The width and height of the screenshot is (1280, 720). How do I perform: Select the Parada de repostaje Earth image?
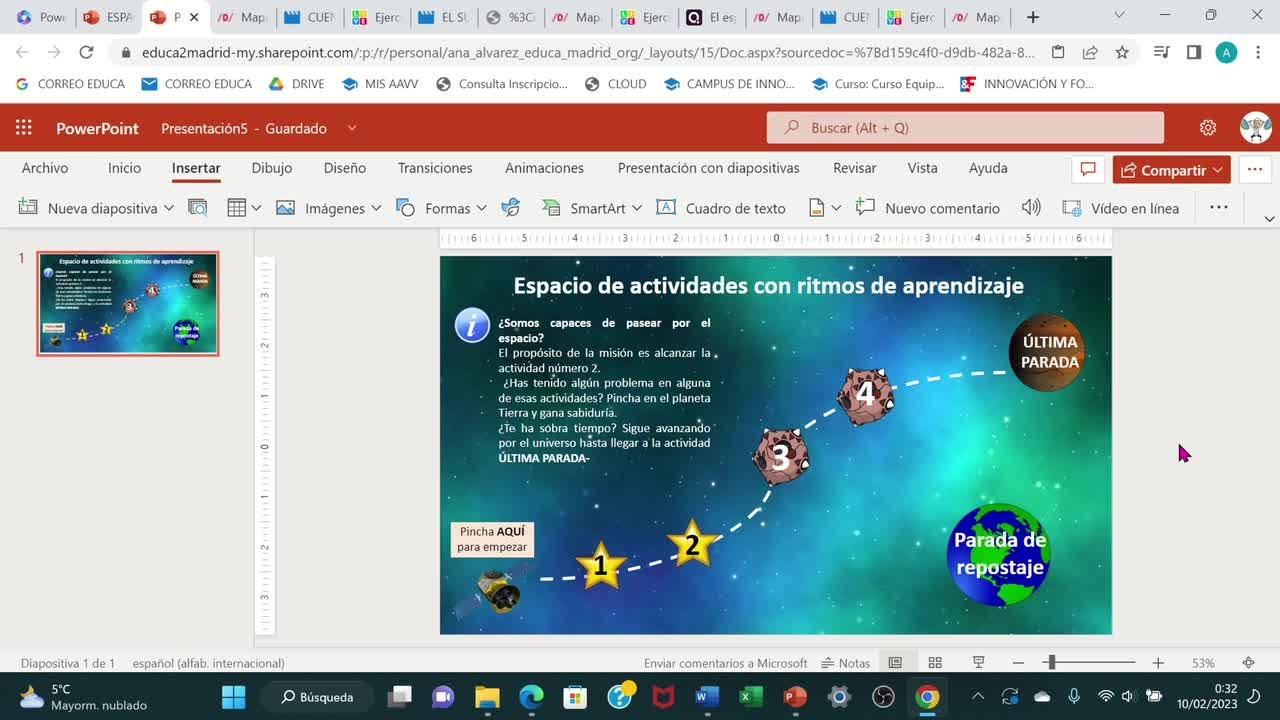(x=998, y=555)
